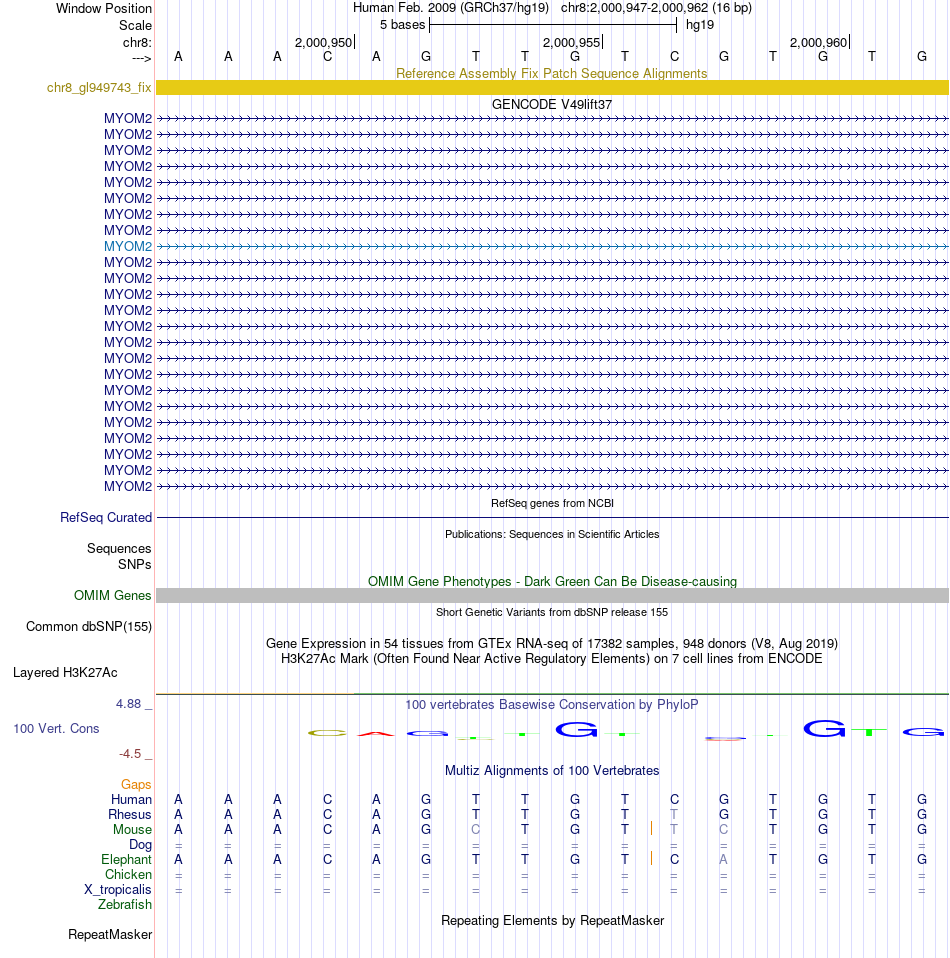Click the Sequences subtrack label
Screen dimensions: 950x958
tap(119, 549)
